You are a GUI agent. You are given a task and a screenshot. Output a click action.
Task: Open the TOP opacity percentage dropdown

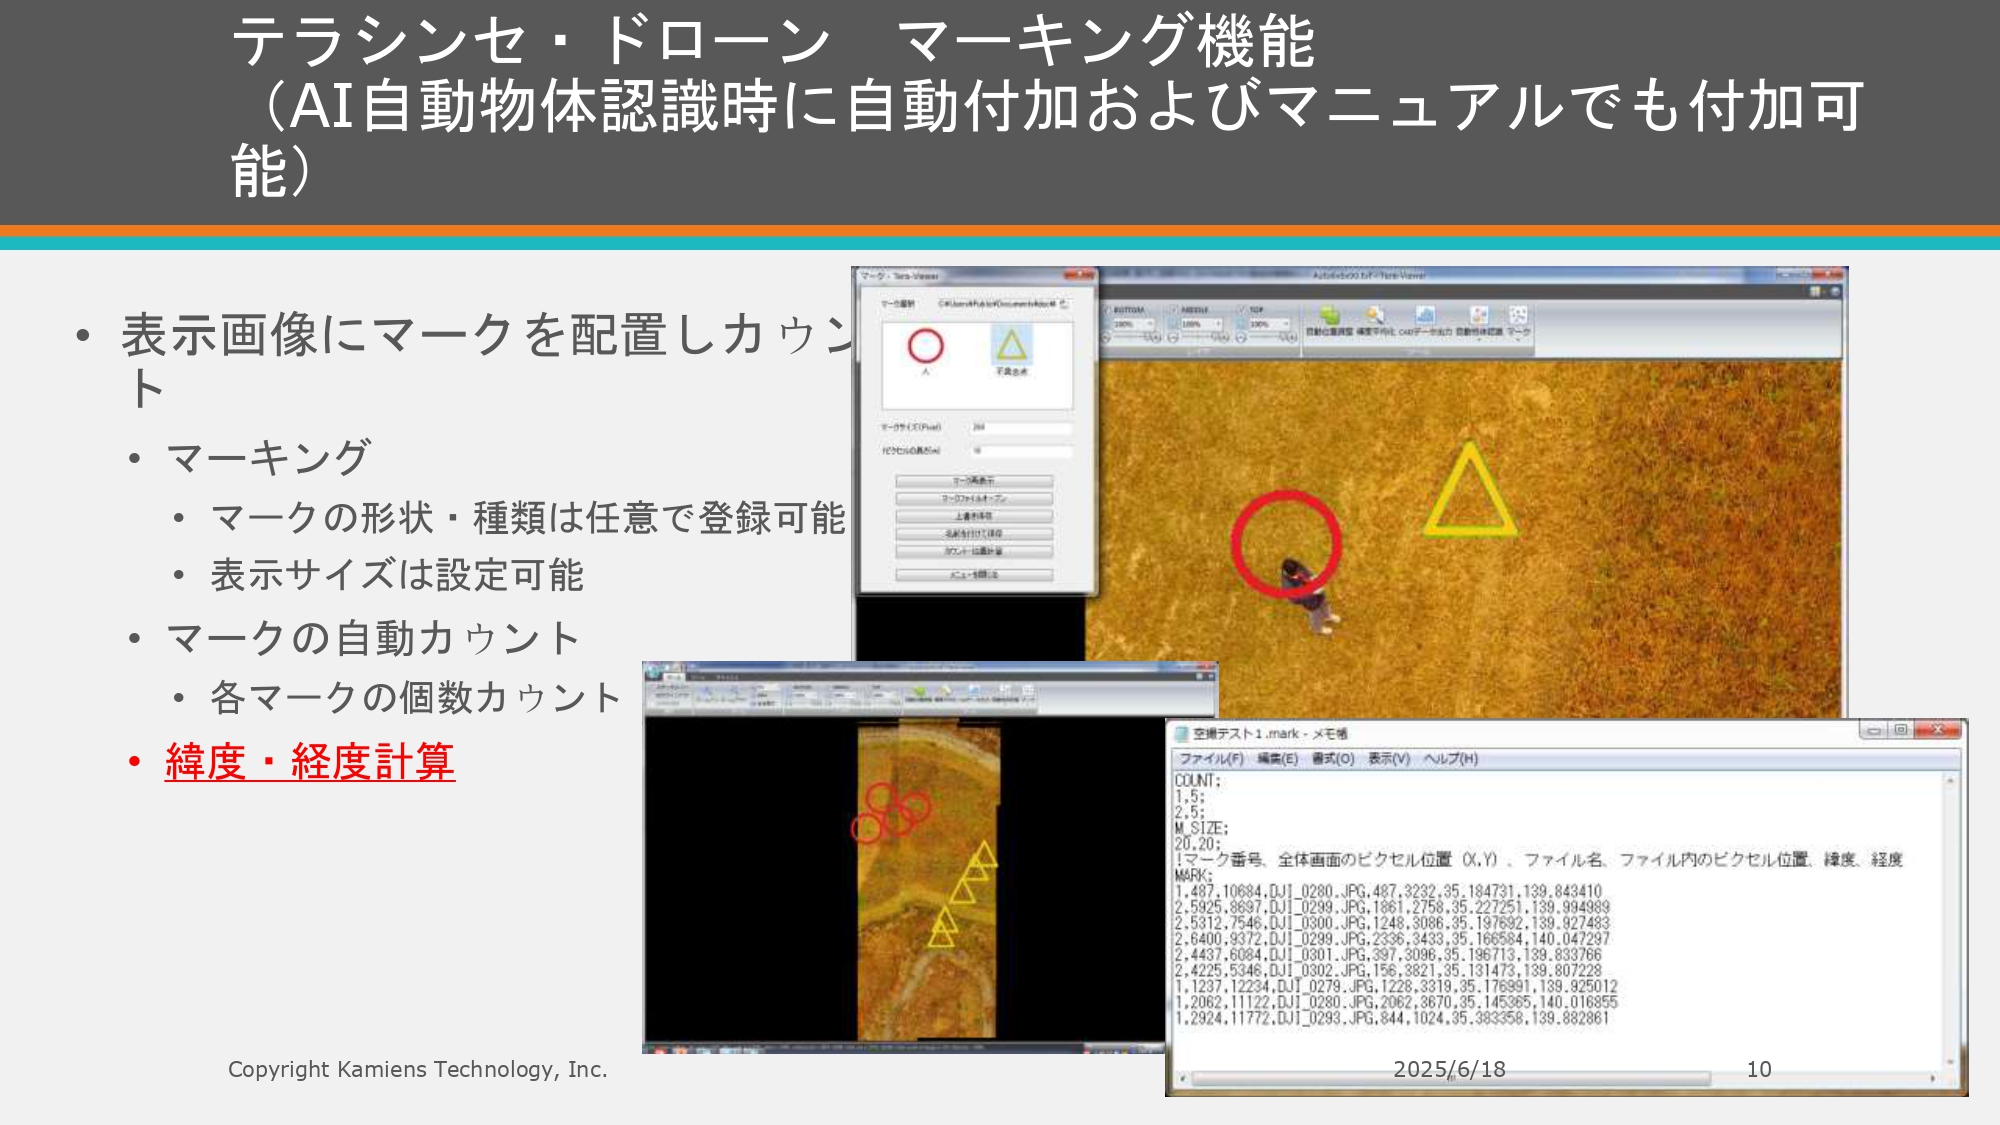1286,324
